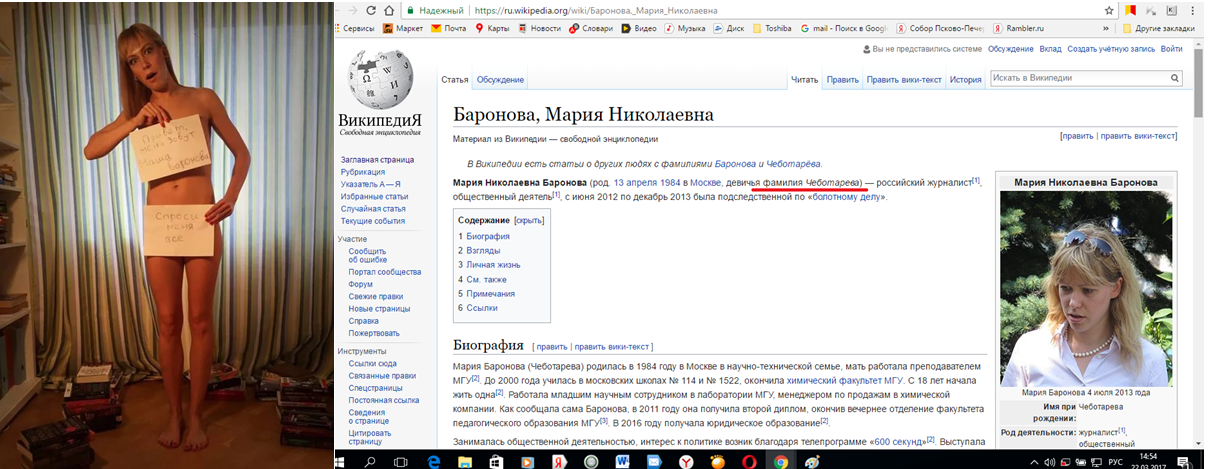The width and height of the screenshot is (1209, 469).
Task: Open the infobox portrait of Мария Баронова
Action: pyautogui.click(x=1085, y=289)
